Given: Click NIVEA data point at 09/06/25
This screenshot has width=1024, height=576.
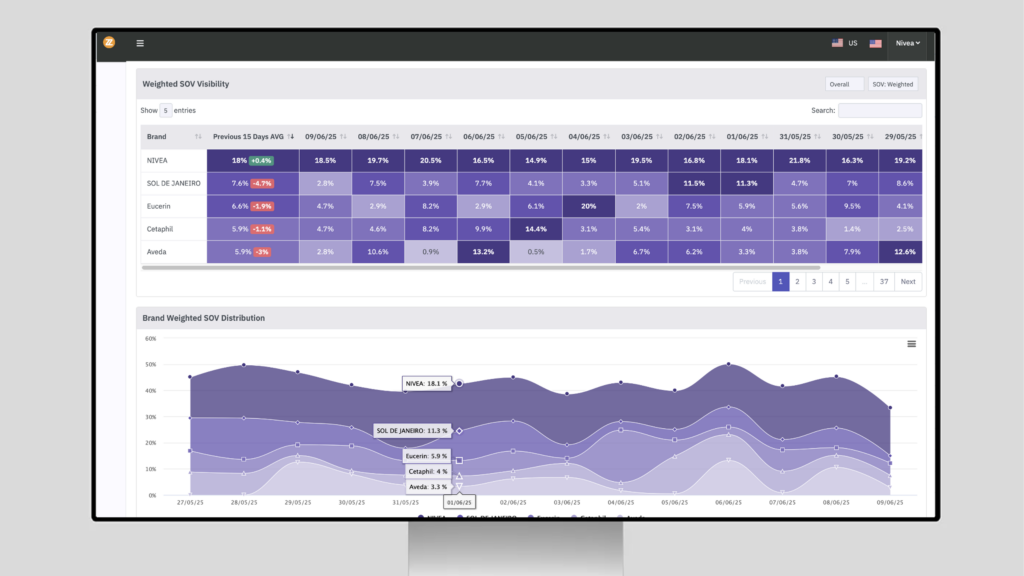Looking at the screenshot, I should pyautogui.click(x=890, y=408).
